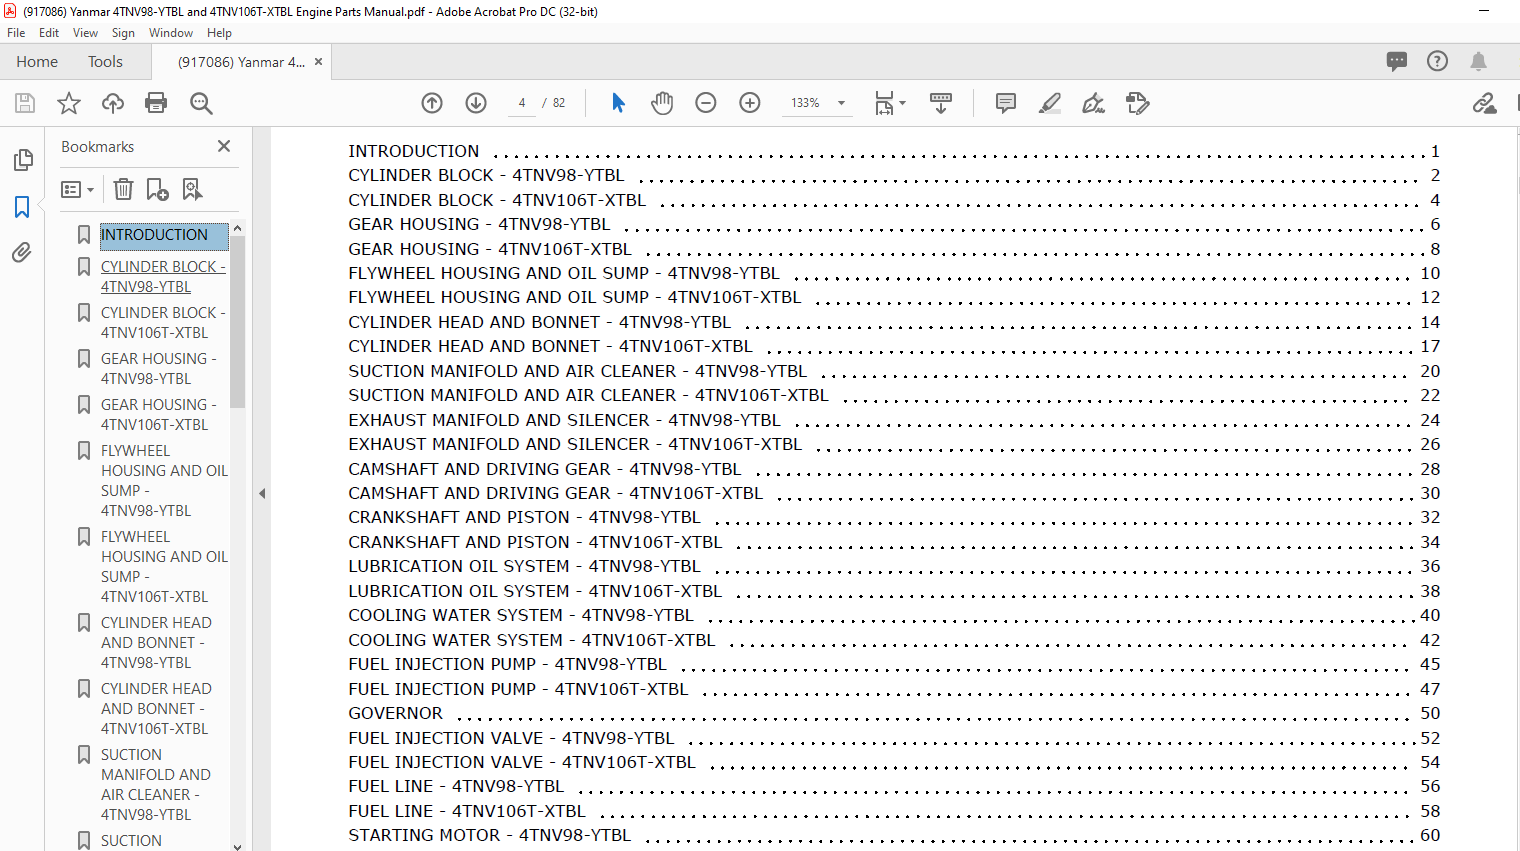Open CYLINDER BLOCK - 4TNV98-YTBL bookmark
The image size is (1520, 851).
pos(163,277)
